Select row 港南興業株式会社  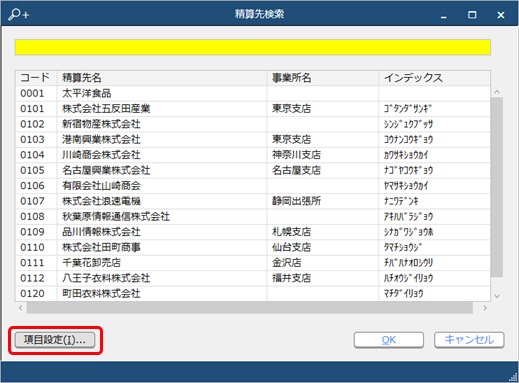tap(253, 139)
